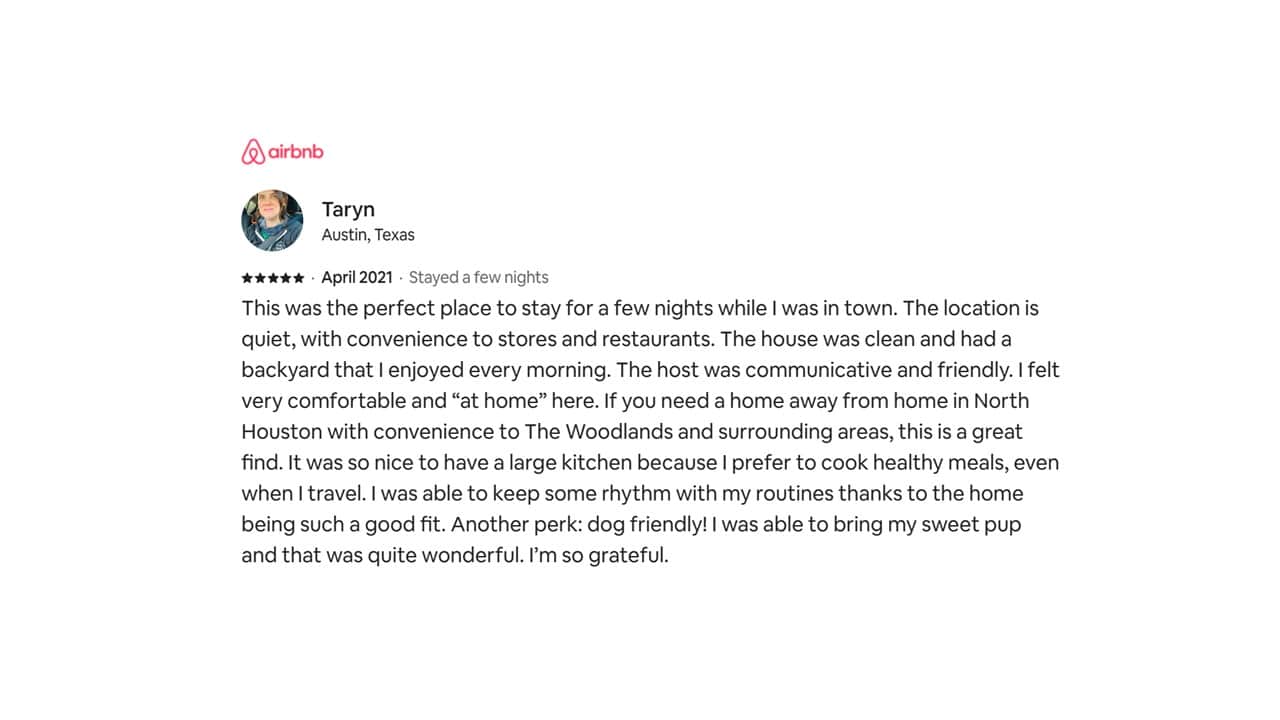Viewport: 1280px width, 720px height.
Task: Click the pink airbnb wordmark text
Action: (296, 152)
